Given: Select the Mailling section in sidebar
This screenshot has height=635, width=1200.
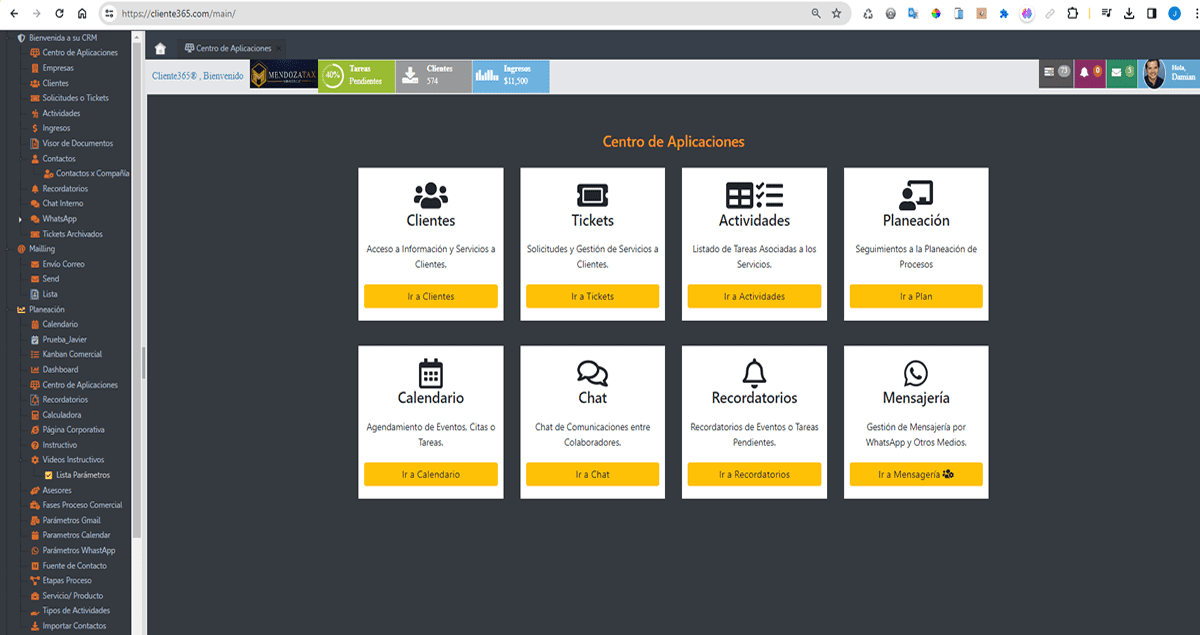Looking at the screenshot, I should pos(42,249).
